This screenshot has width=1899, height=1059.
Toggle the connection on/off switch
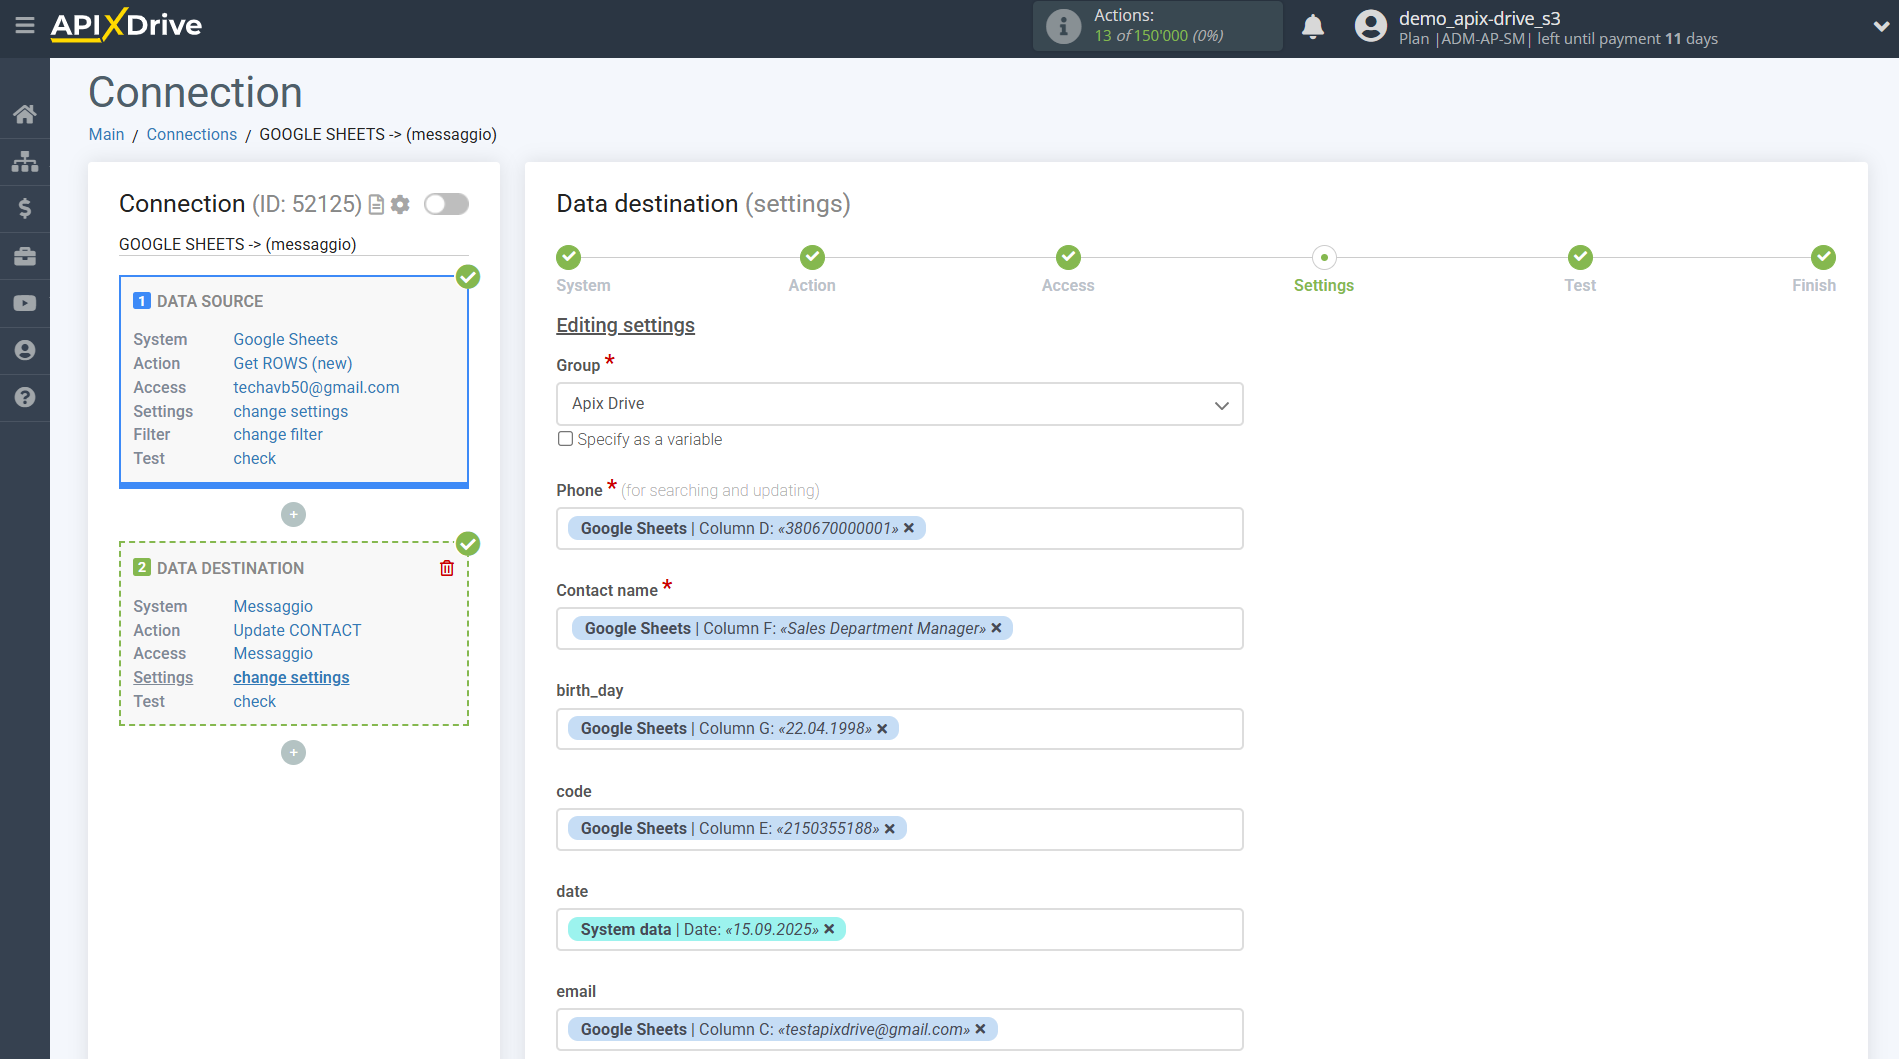pos(446,204)
